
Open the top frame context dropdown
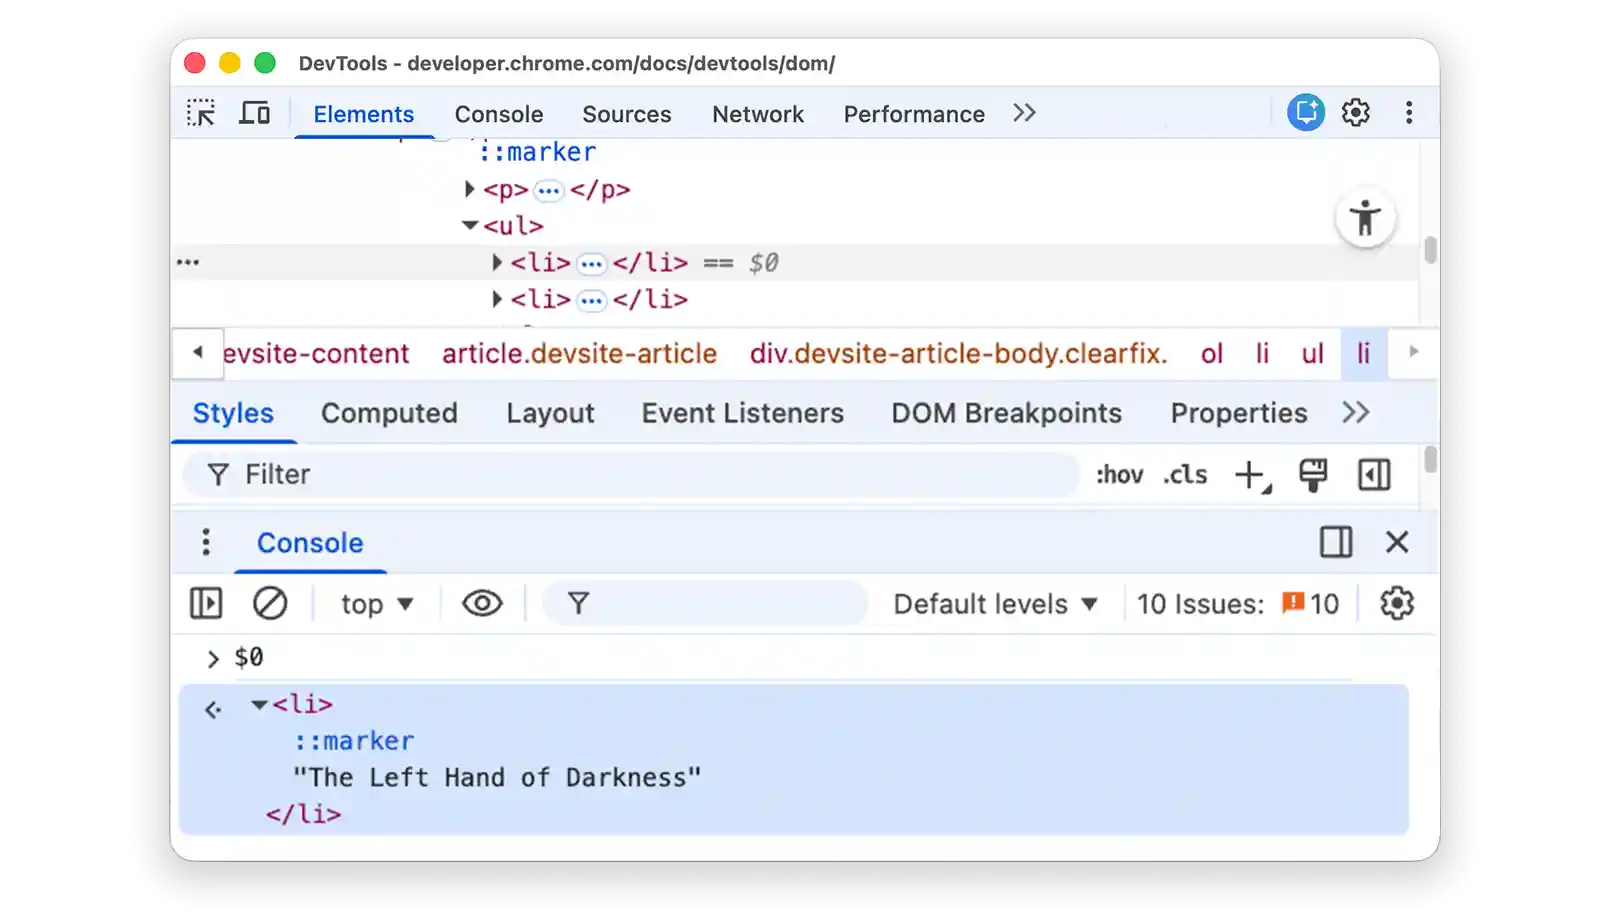[374, 603]
